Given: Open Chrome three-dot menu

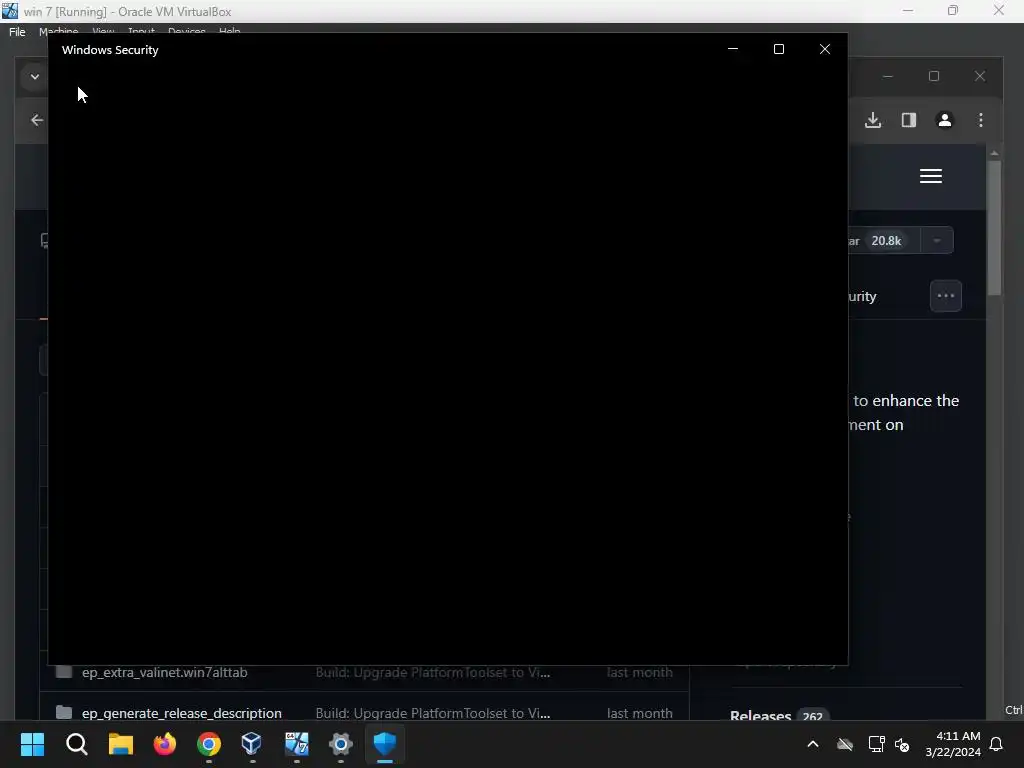Looking at the screenshot, I should point(981,120).
